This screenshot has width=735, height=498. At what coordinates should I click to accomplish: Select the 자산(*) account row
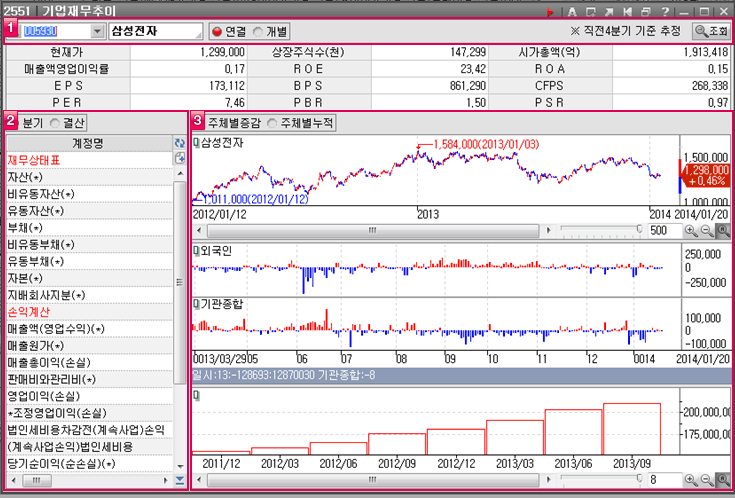[89, 177]
